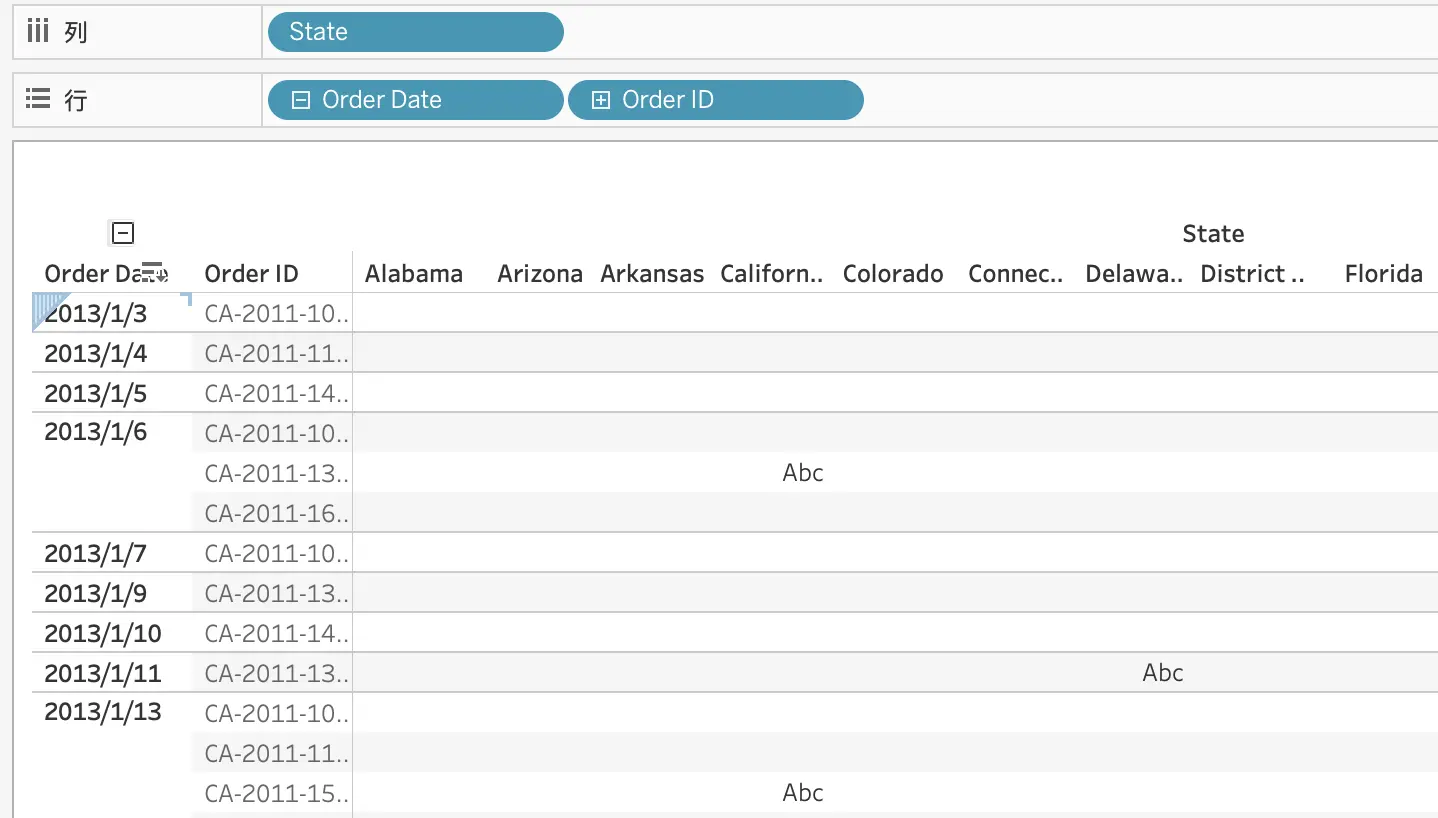Select the Alabama column header

pyautogui.click(x=414, y=274)
